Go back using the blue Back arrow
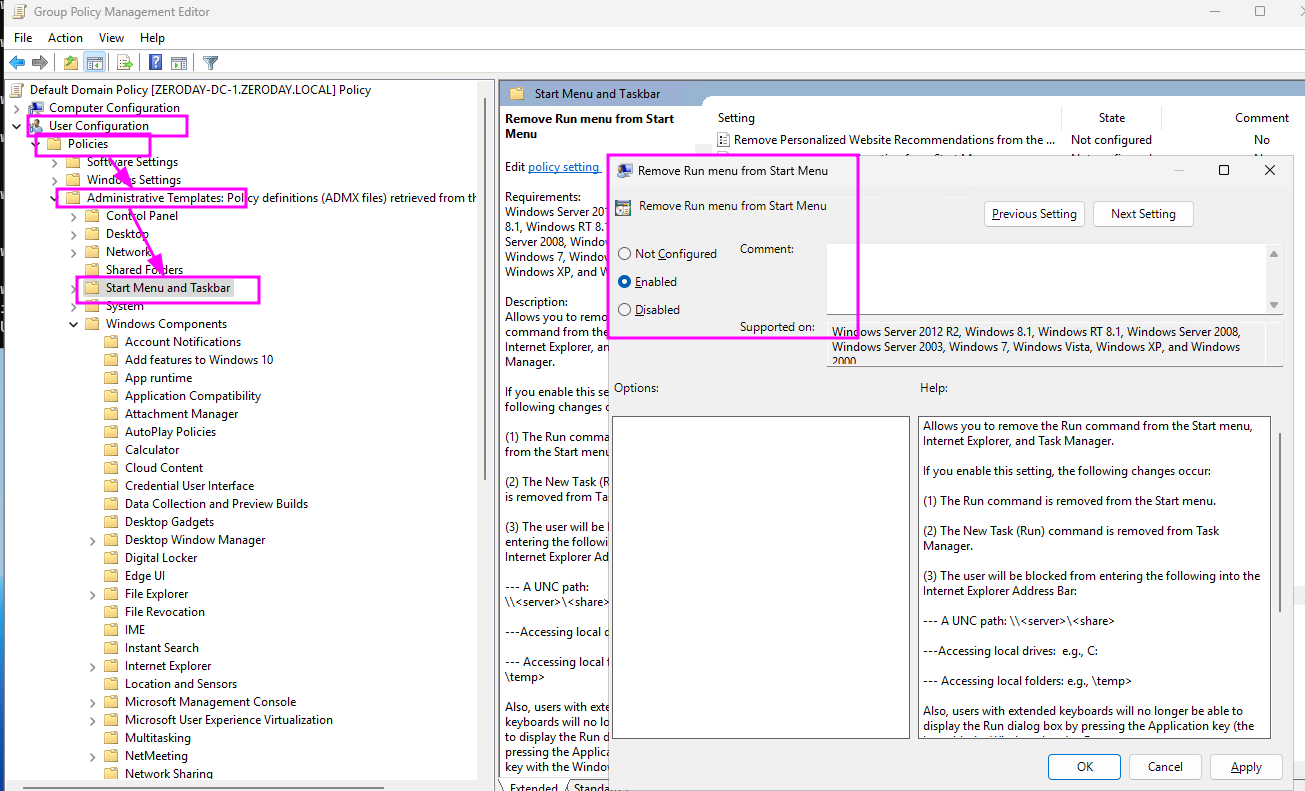Image resolution: width=1305 pixels, height=791 pixels. point(17,63)
